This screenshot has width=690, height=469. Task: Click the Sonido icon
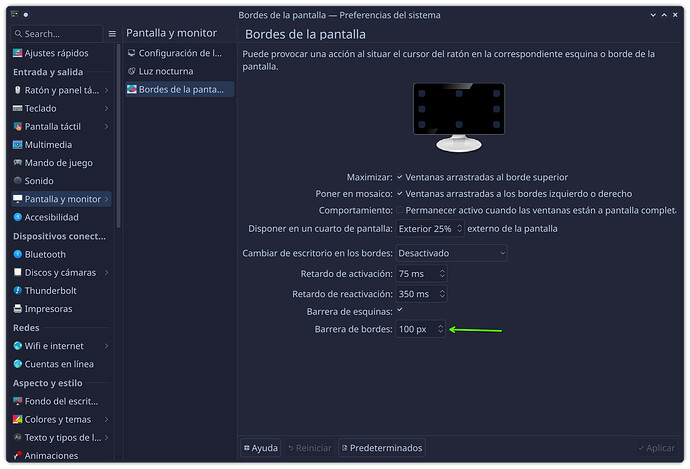point(18,181)
